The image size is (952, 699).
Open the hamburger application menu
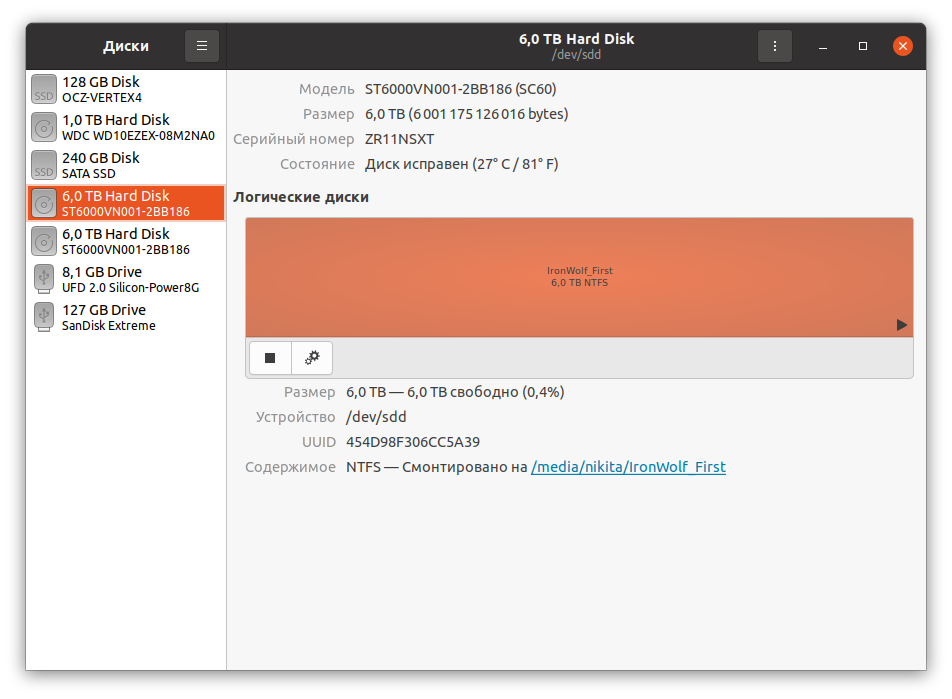[202, 46]
